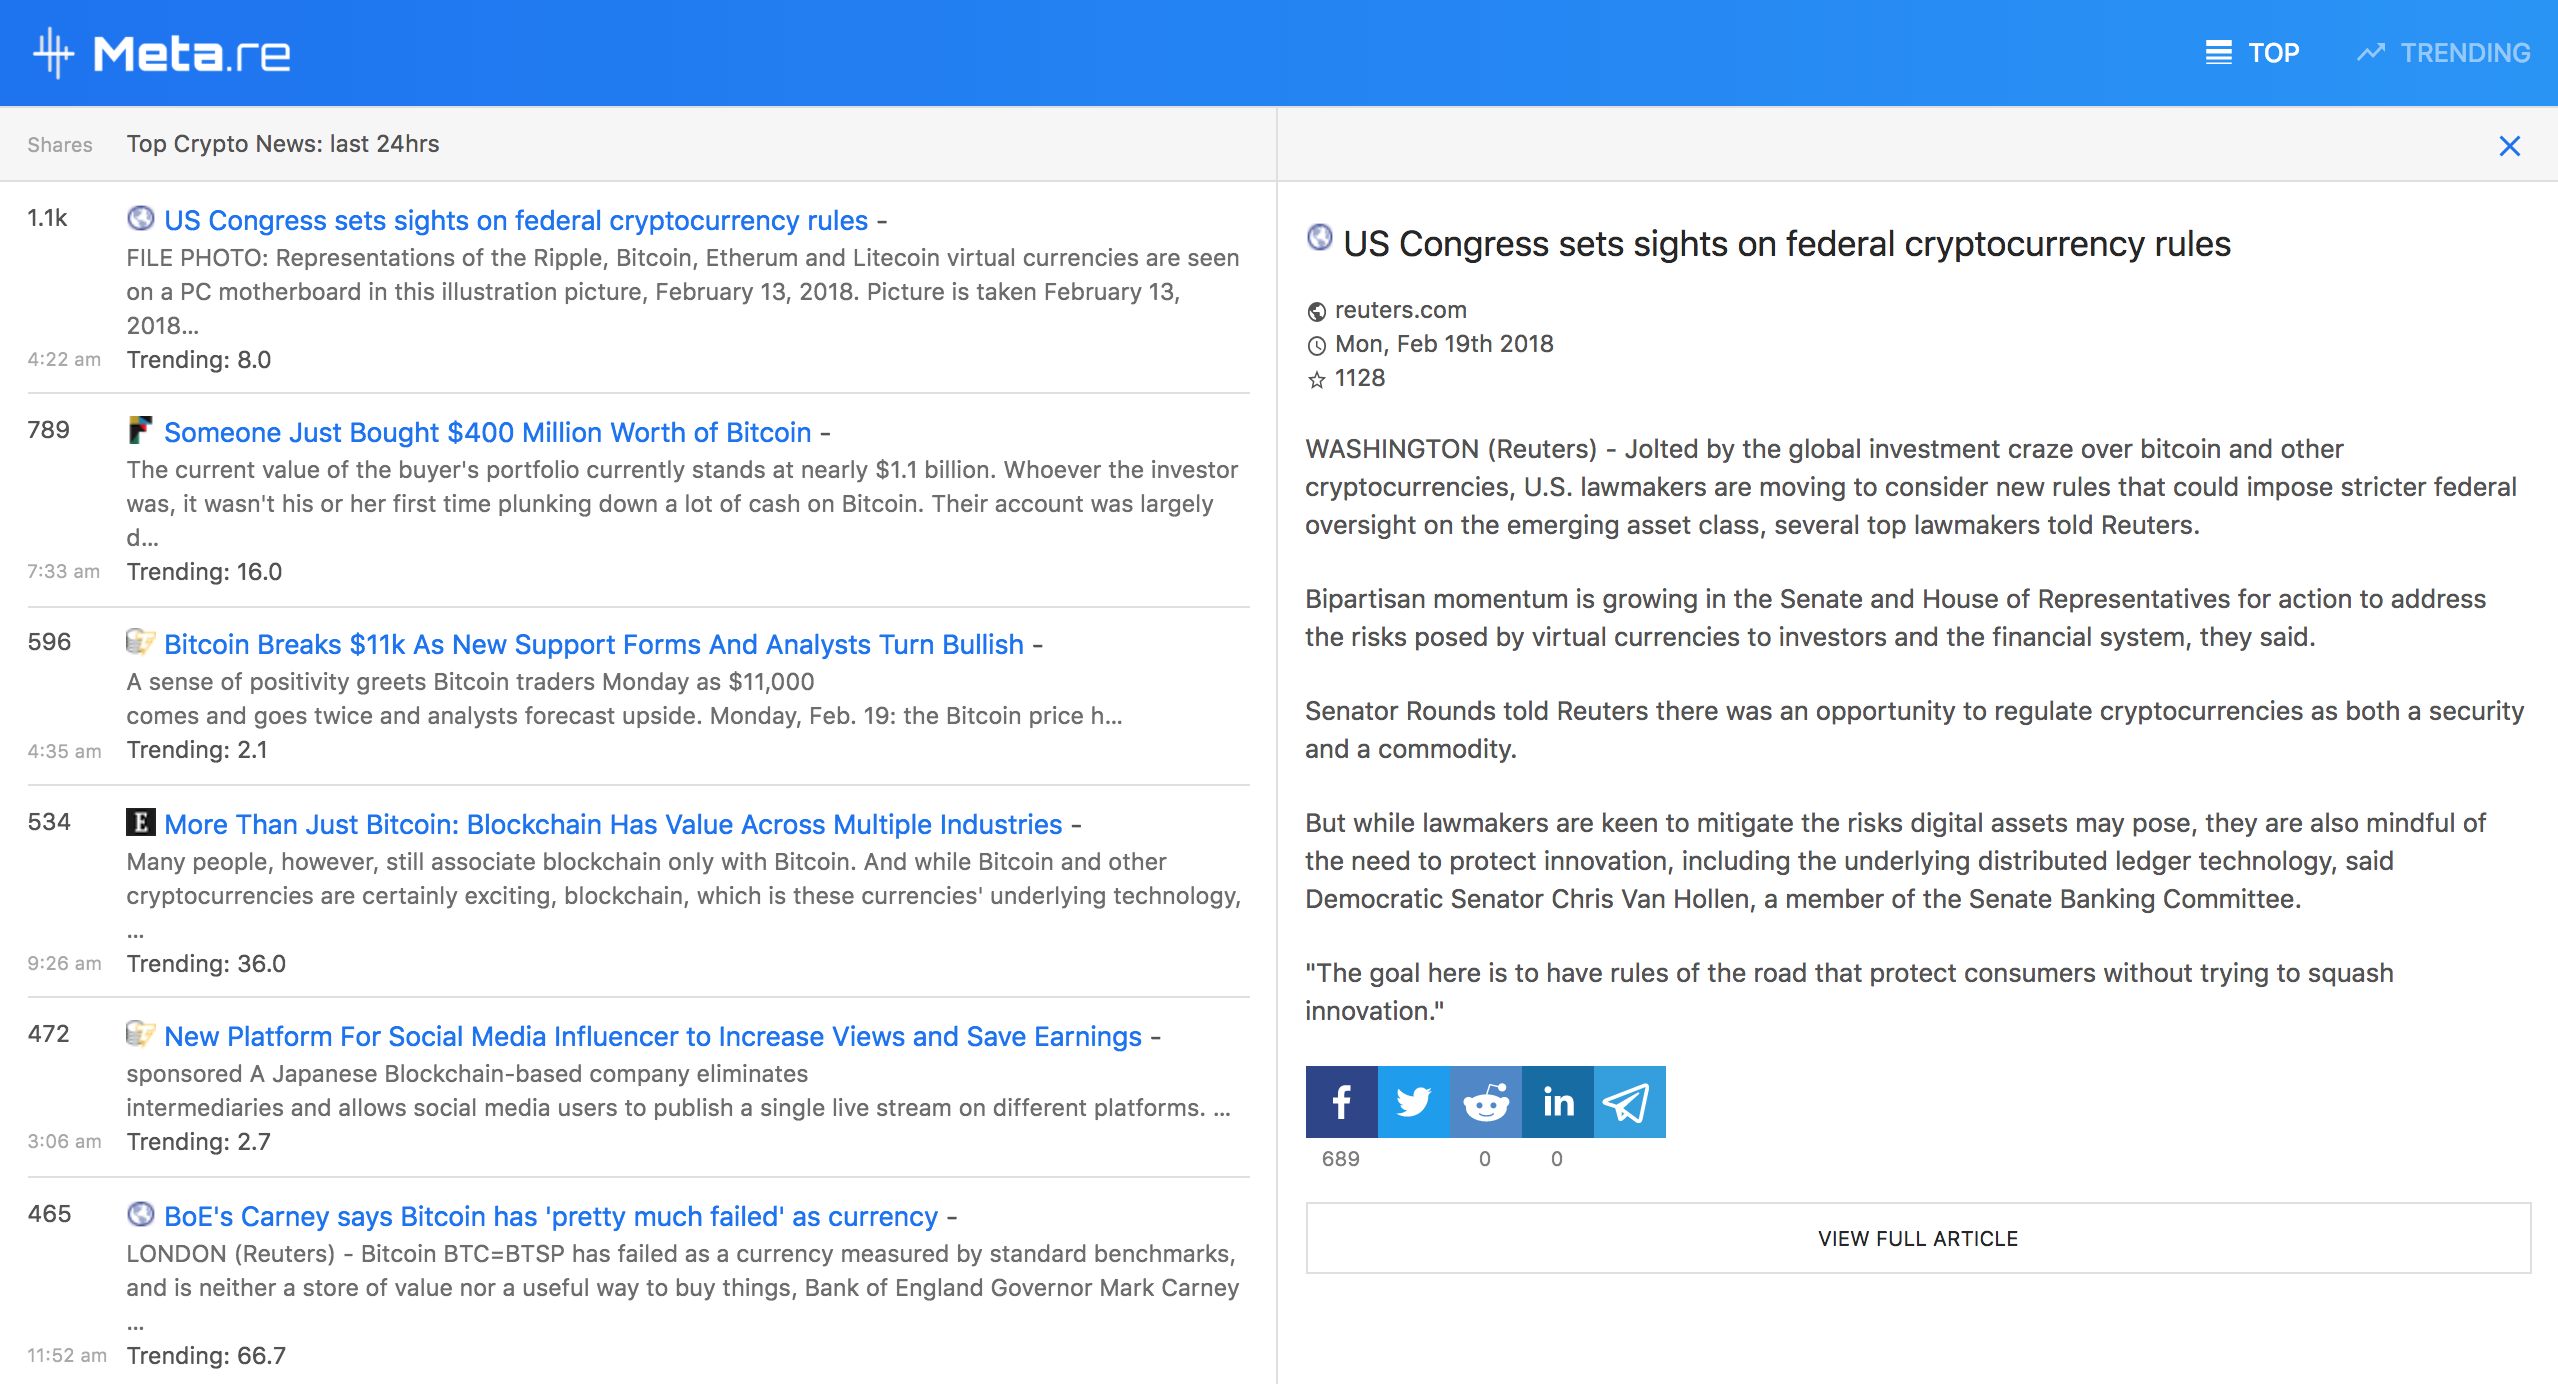The image size is (2558, 1384).
Task: Click VIEW FULL ARTICLE
Action: [1918, 1238]
